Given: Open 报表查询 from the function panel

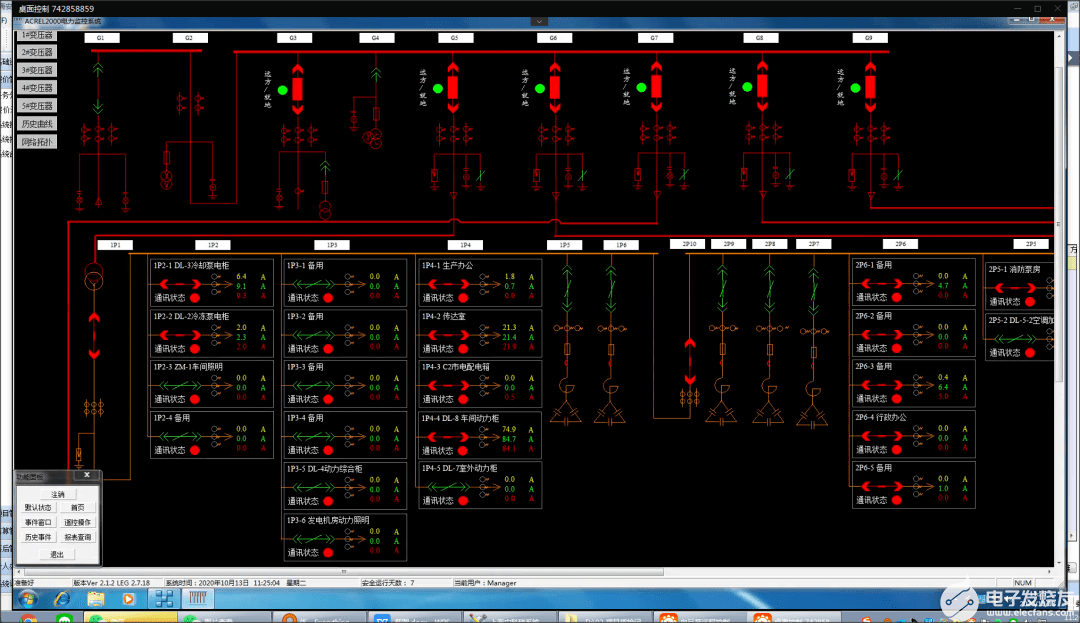Looking at the screenshot, I should point(78,536).
